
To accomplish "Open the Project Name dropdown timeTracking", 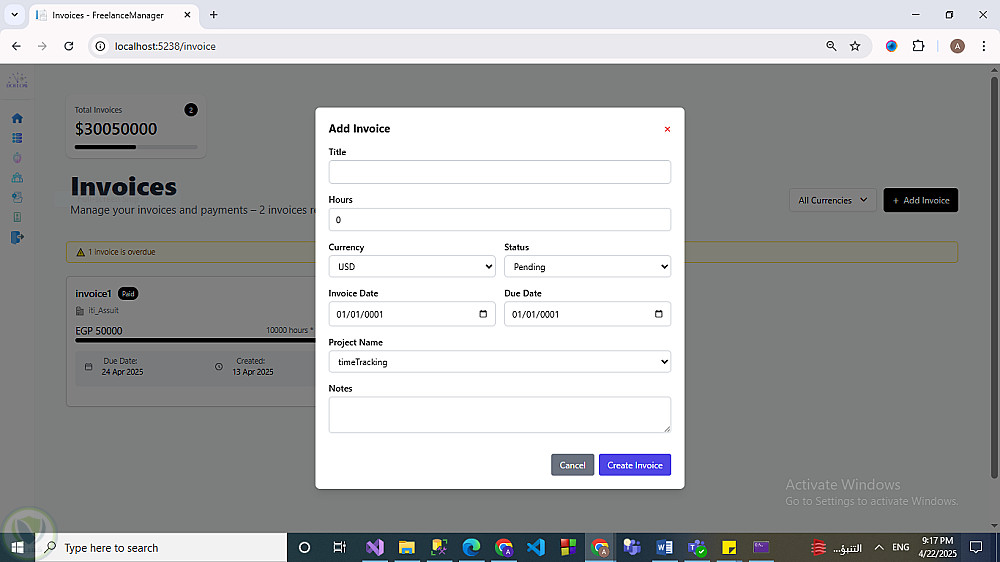I will (499, 362).
